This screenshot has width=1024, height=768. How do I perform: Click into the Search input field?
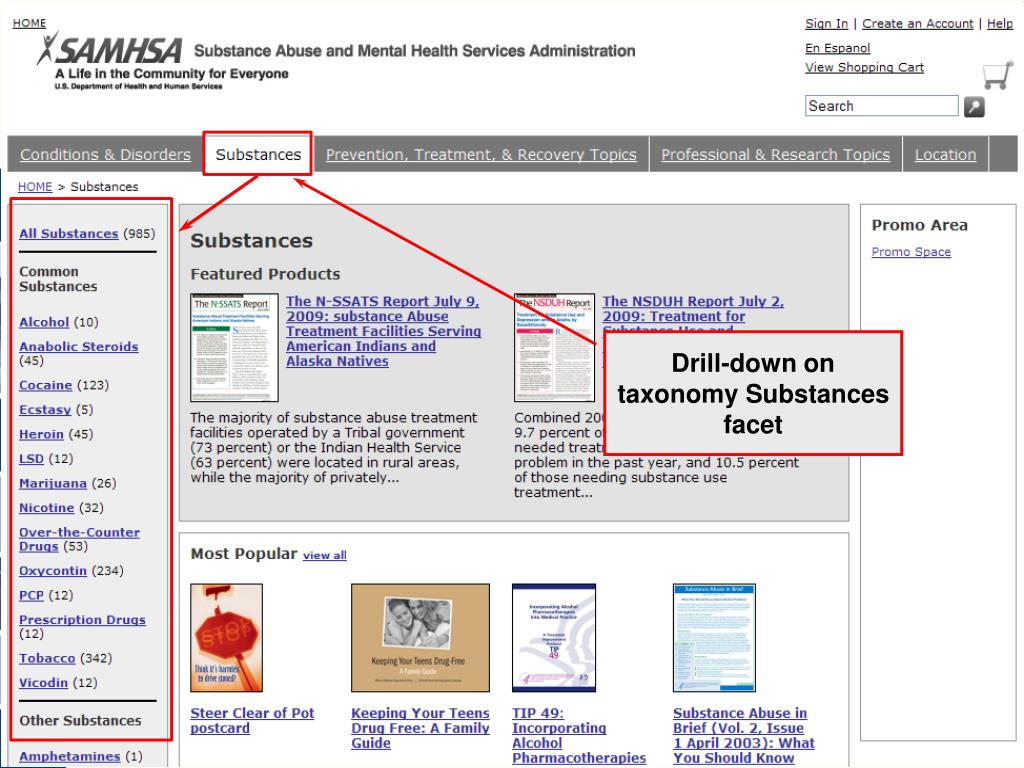[x=882, y=106]
